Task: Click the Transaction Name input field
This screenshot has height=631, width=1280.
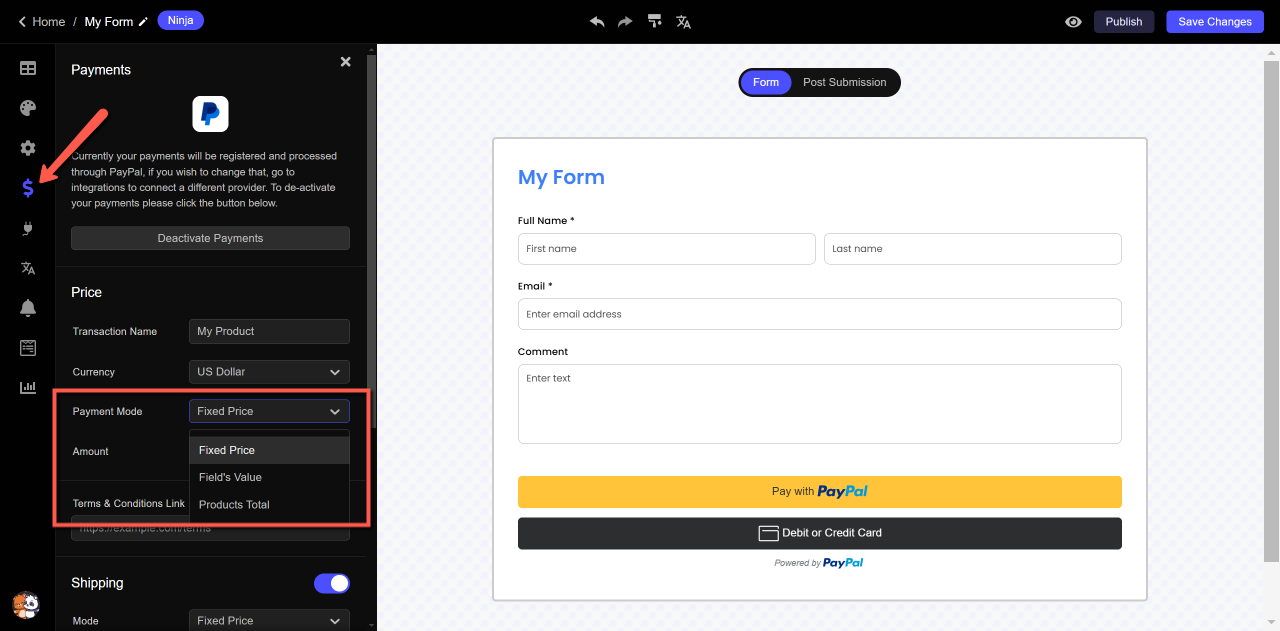Action: tap(269, 331)
